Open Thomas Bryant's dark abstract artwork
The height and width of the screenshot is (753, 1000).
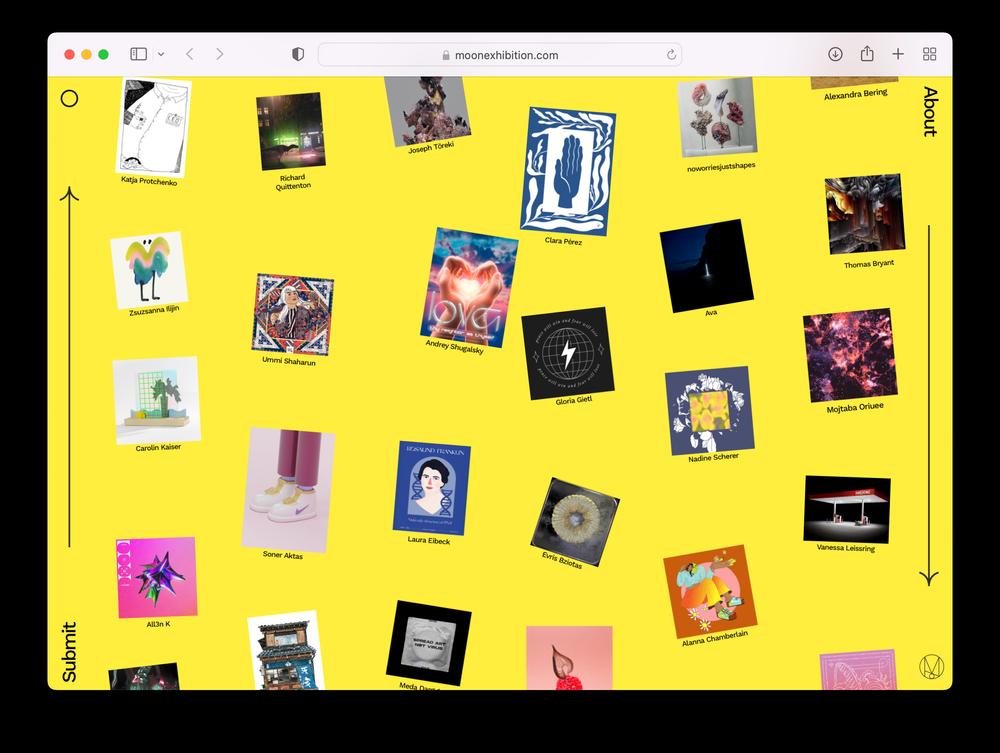(x=865, y=214)
